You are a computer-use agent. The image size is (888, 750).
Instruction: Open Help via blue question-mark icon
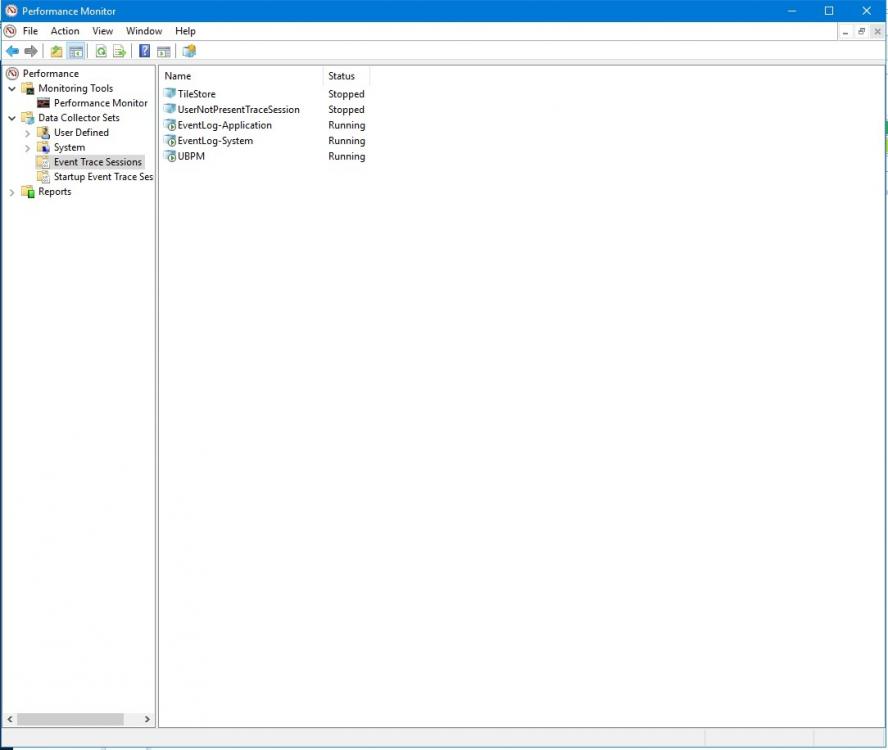145,51
